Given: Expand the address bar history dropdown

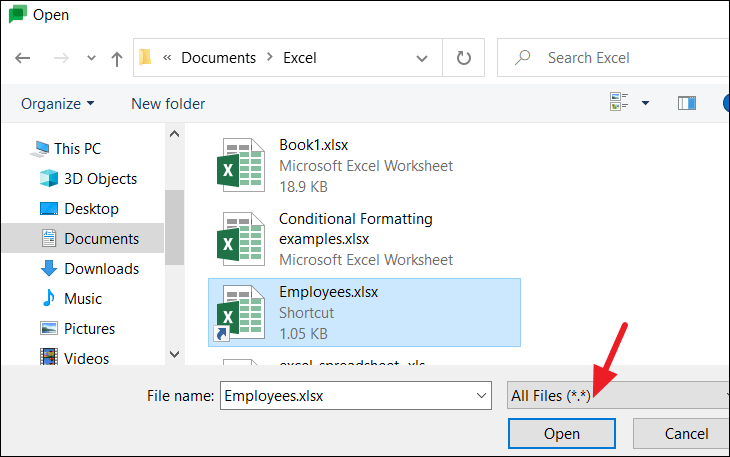Looking at the screenshot, I should coord(422,58).
